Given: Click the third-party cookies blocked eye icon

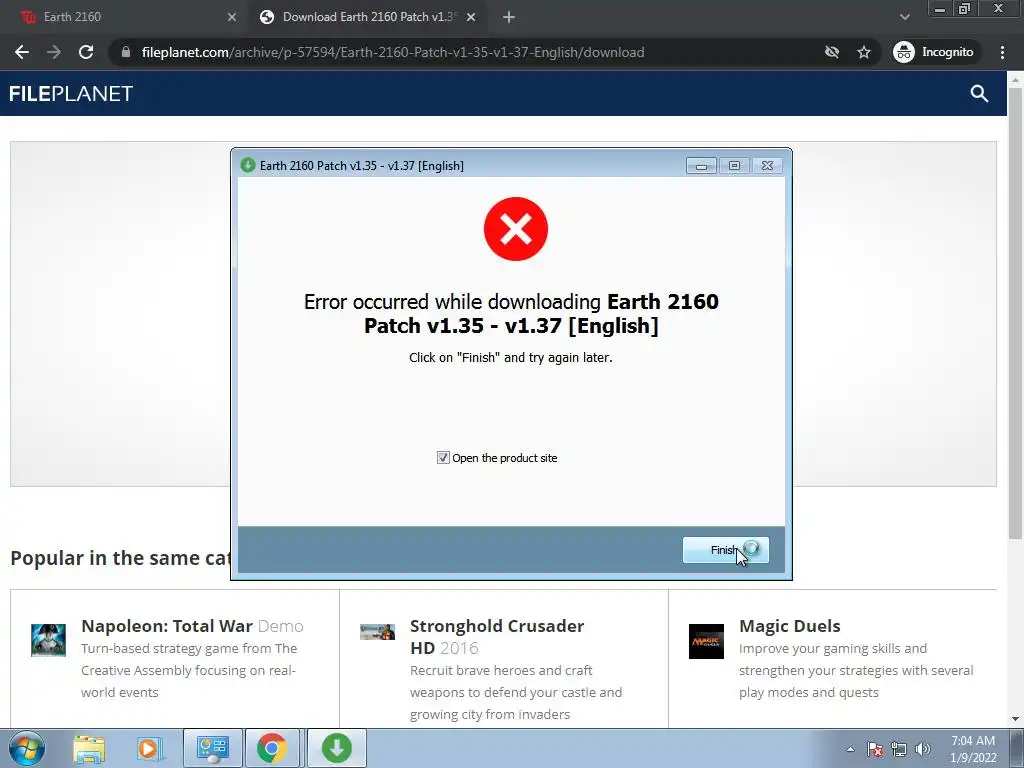Looking at the screenshot, I should (x=831, y=52).
